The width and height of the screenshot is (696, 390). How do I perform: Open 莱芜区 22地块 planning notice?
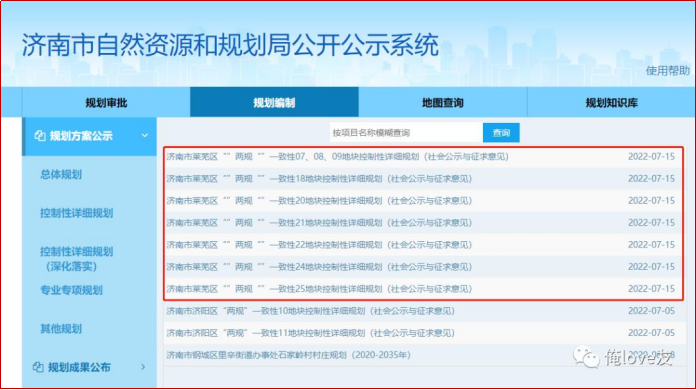coord(319,245)
